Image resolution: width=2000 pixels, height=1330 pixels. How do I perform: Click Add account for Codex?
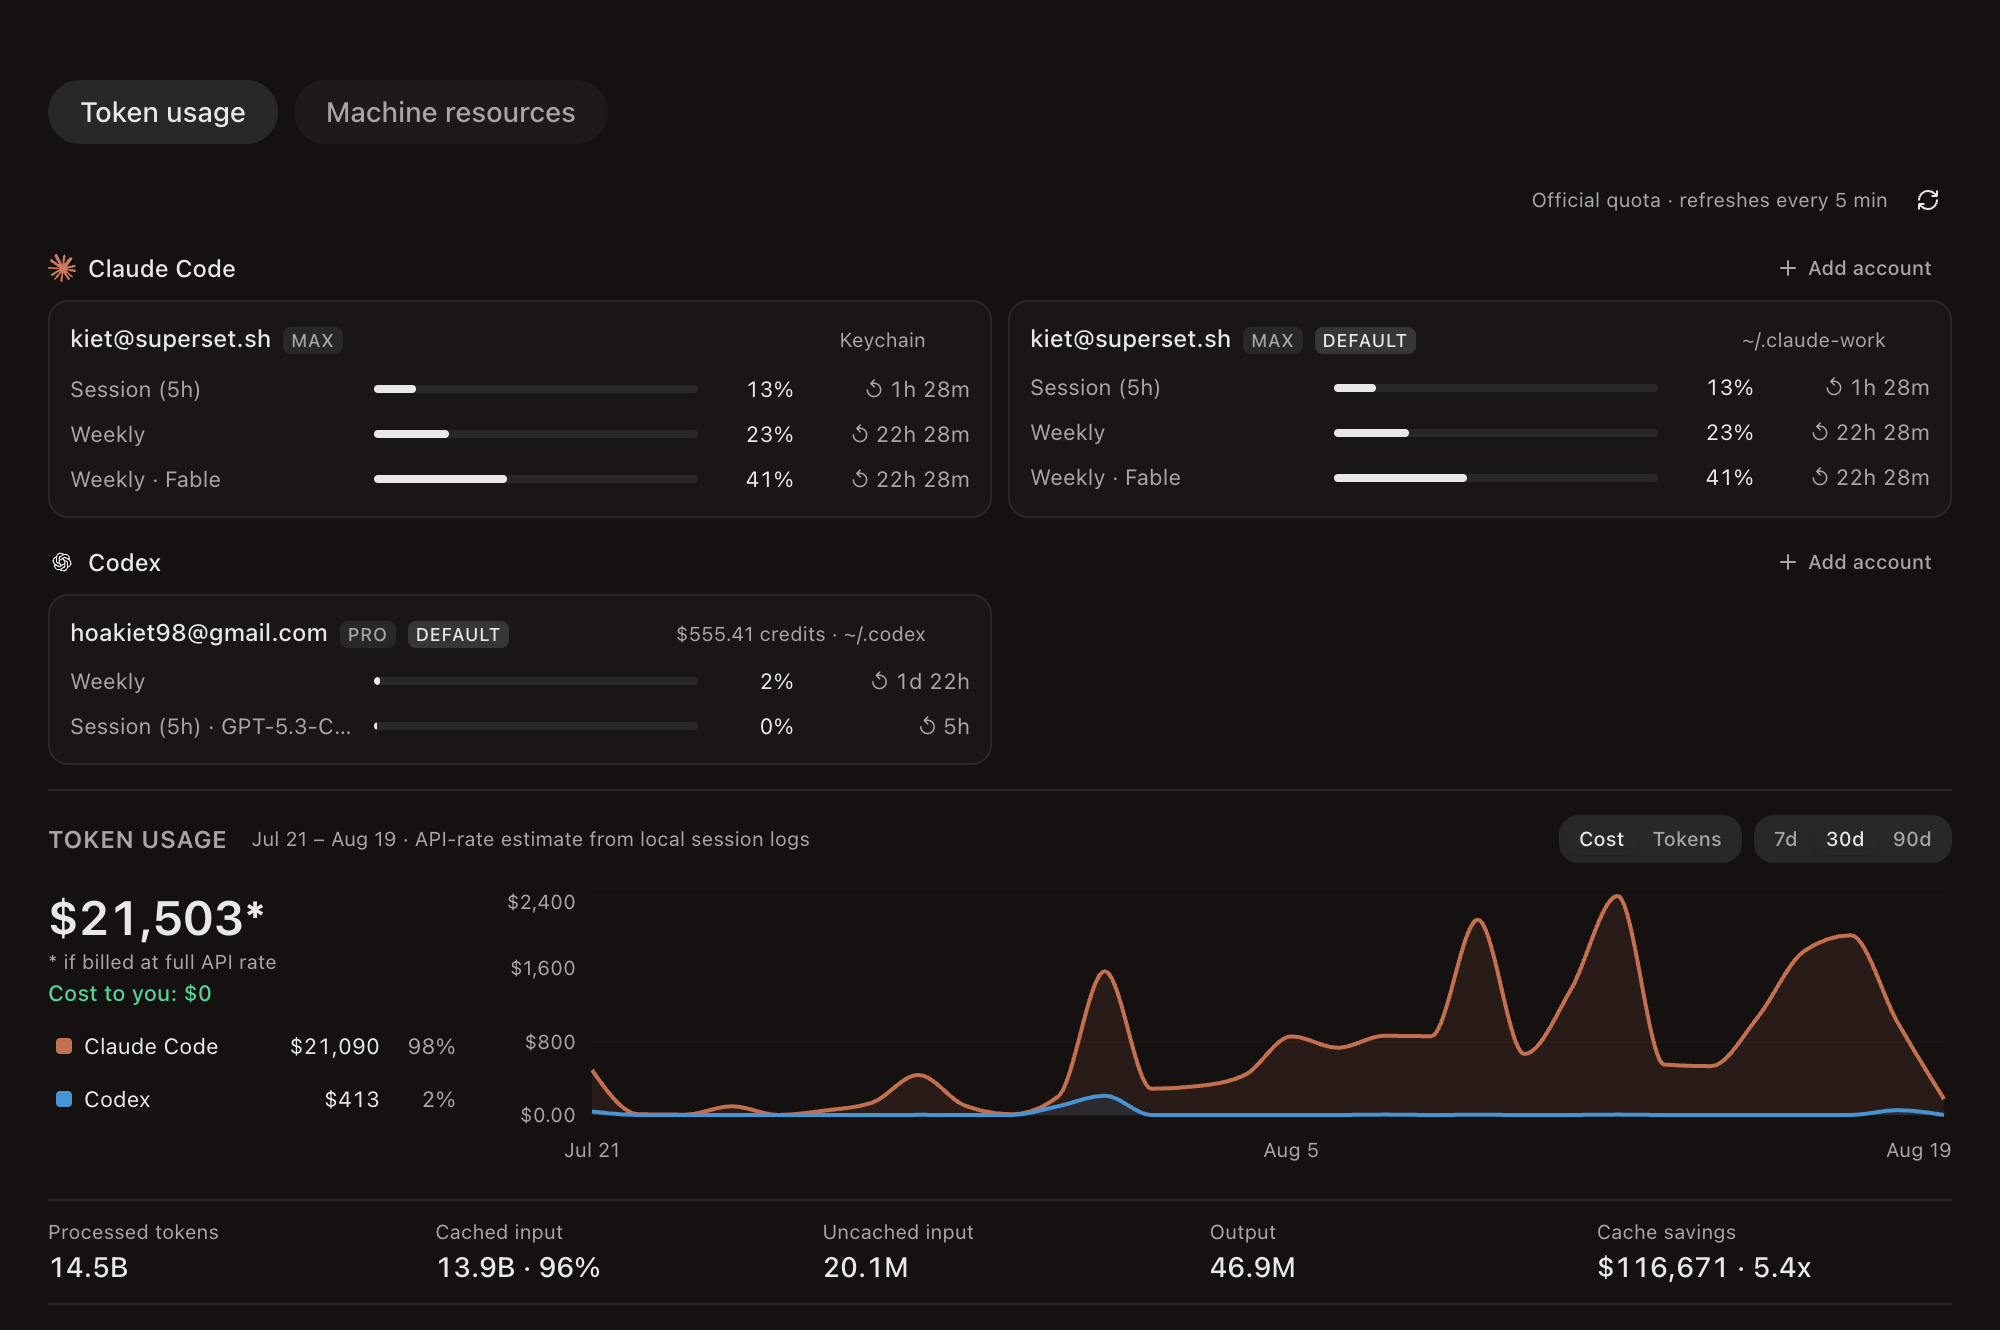[x=1855, y=562]
